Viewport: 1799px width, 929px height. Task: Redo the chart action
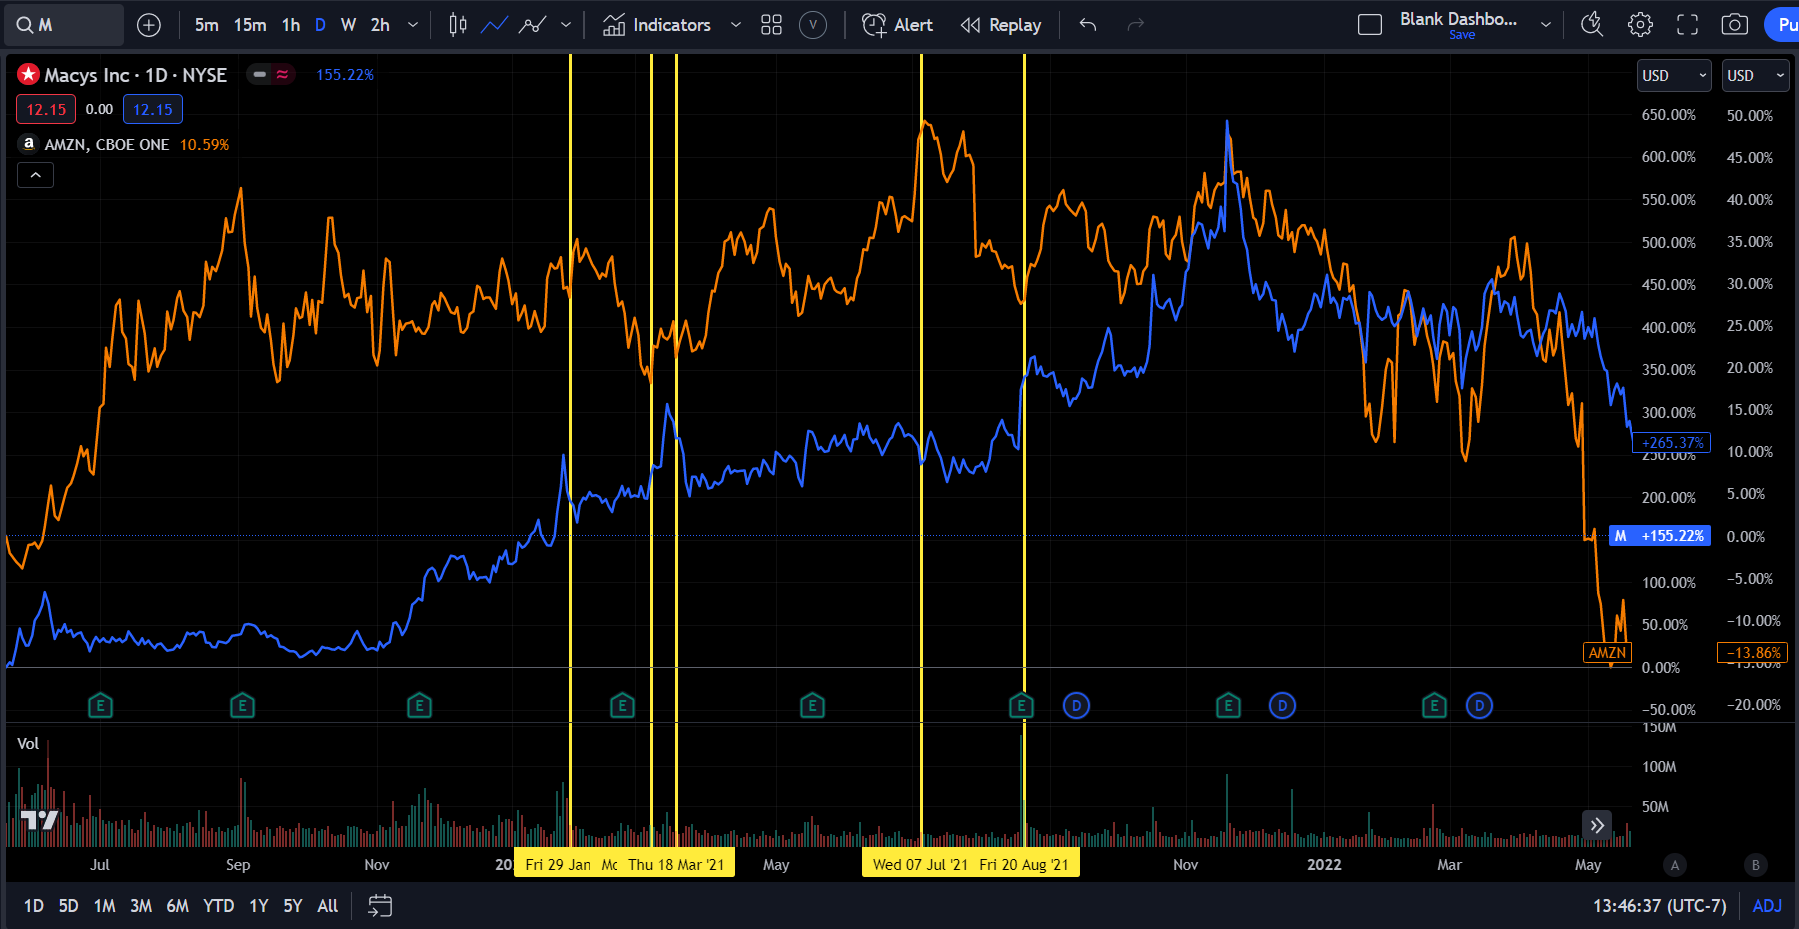(1135, 25)
